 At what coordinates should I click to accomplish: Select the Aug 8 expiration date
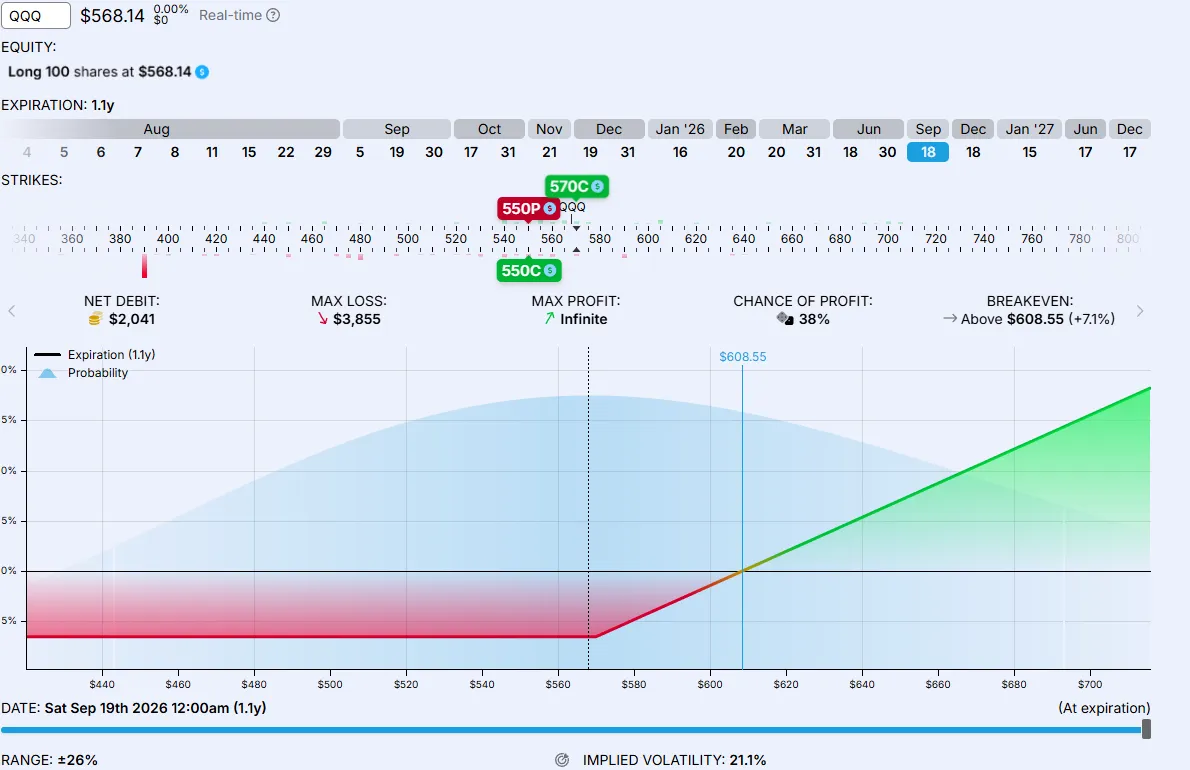coord(175,152)
